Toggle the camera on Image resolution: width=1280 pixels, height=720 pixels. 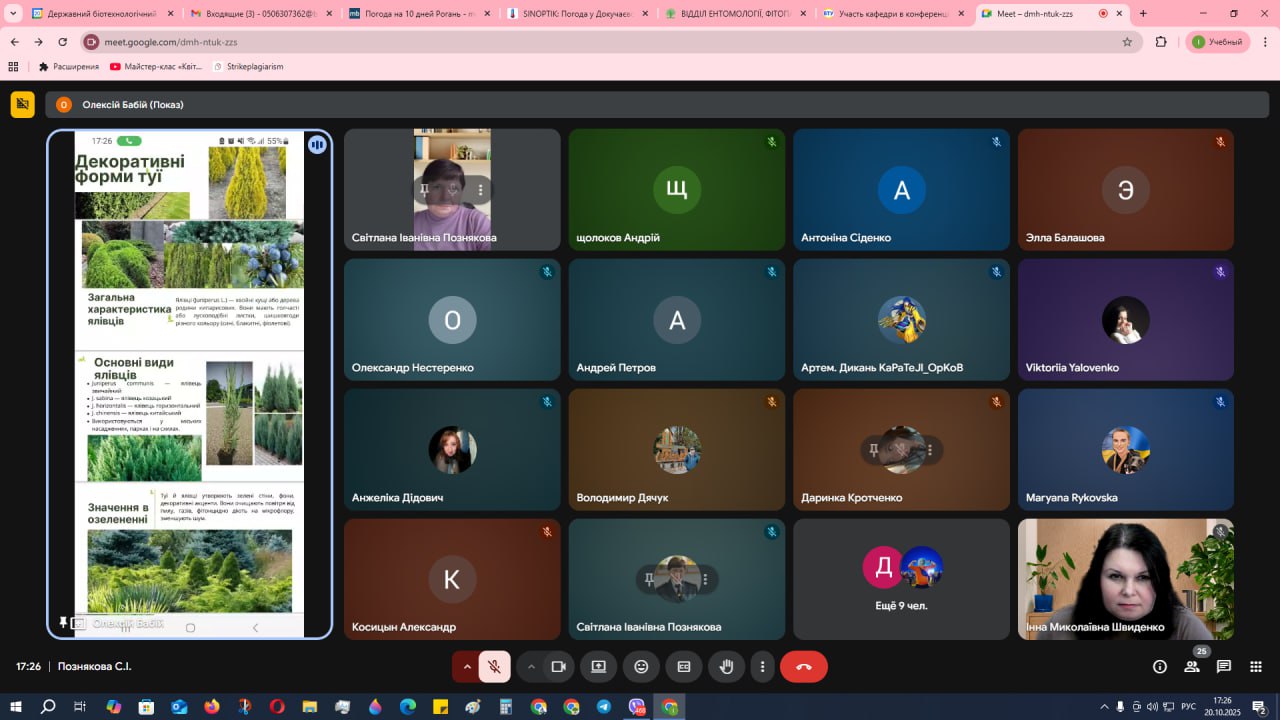pos(559,667)
